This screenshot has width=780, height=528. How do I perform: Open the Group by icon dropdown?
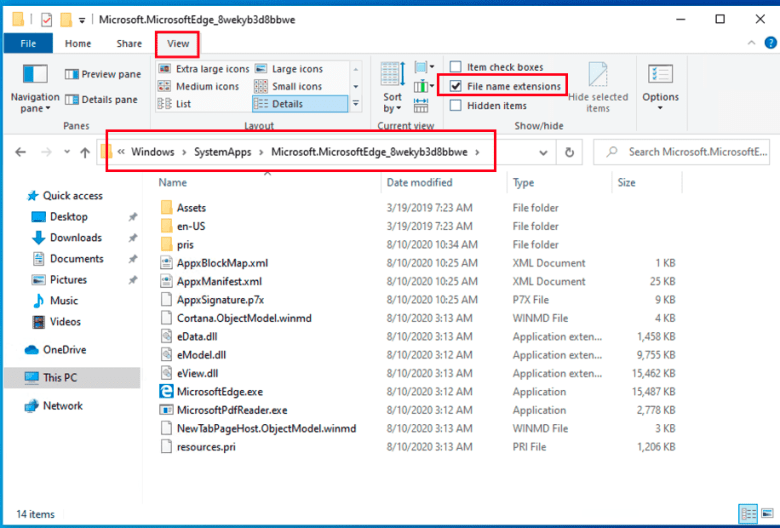click(424, 67)
